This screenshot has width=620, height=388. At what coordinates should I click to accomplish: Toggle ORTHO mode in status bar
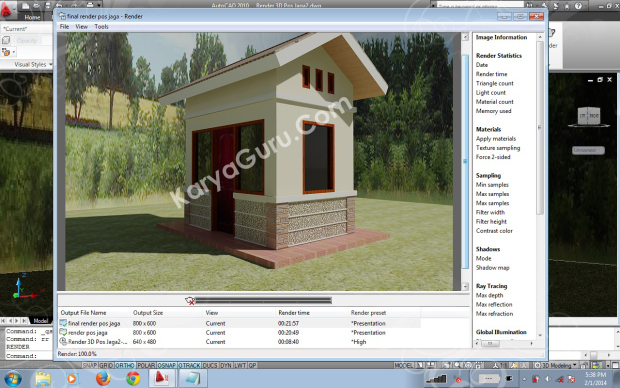click(125, 365)
